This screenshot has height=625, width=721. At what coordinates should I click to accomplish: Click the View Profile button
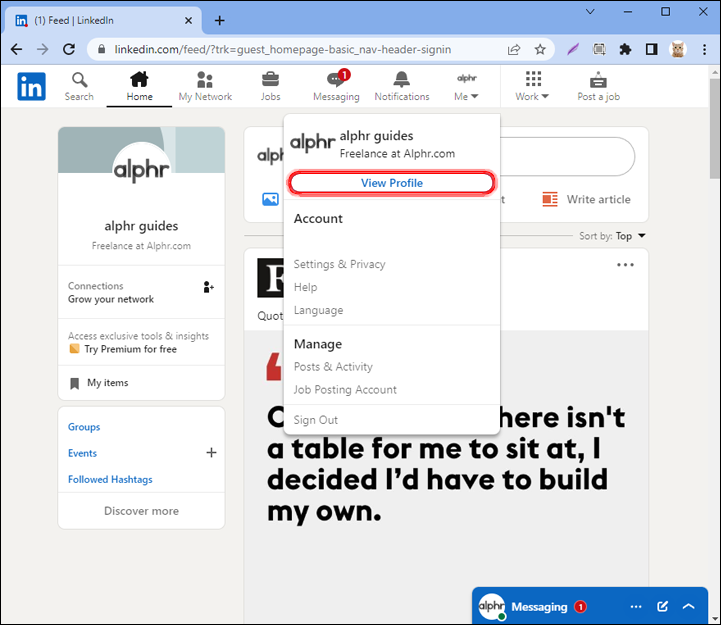coord(392,183)
